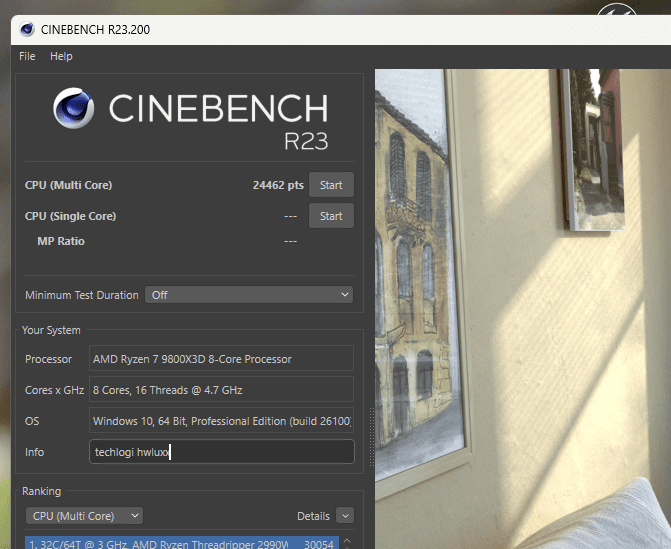Viewport: 671px width, 549px height.
Task: Click the Info text field
Action: pos(221,451)
